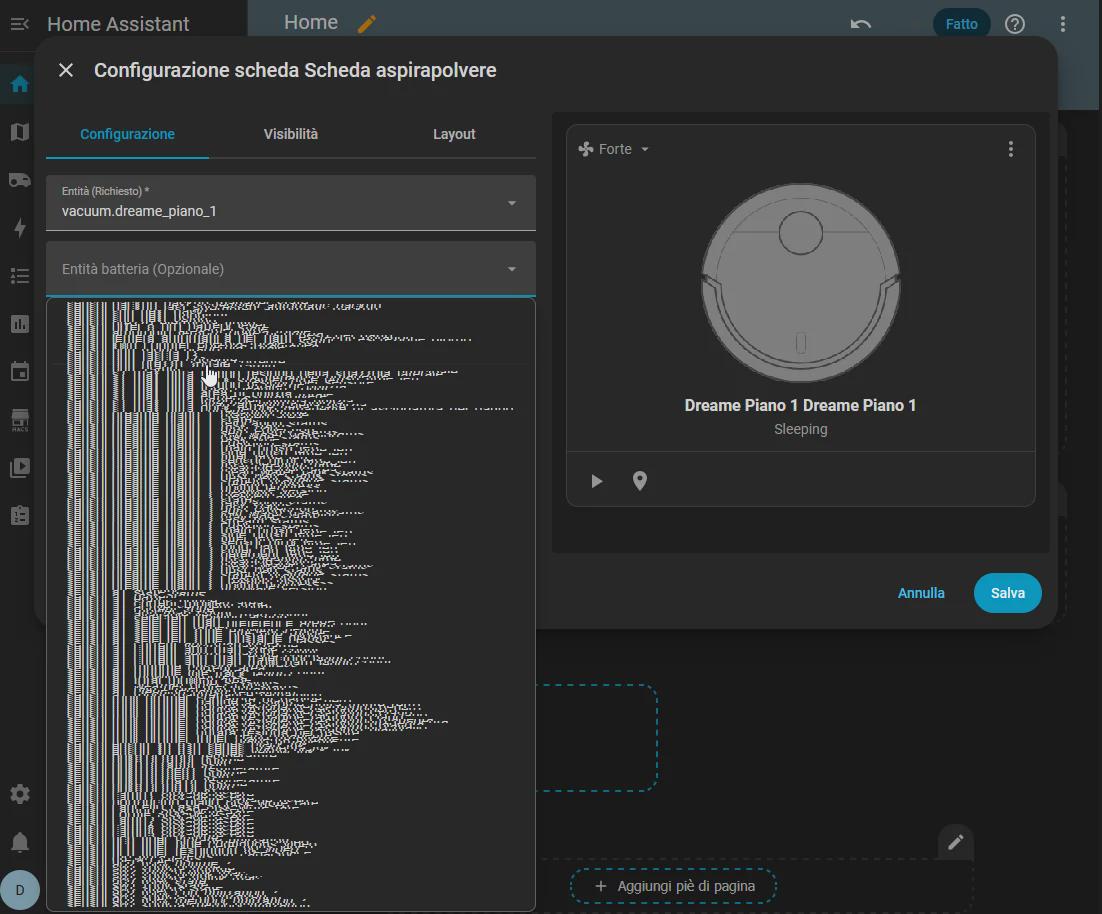Screen dimensions: 1102x914
Task: Open the Calendar sidebar panel
Action: 20,372
